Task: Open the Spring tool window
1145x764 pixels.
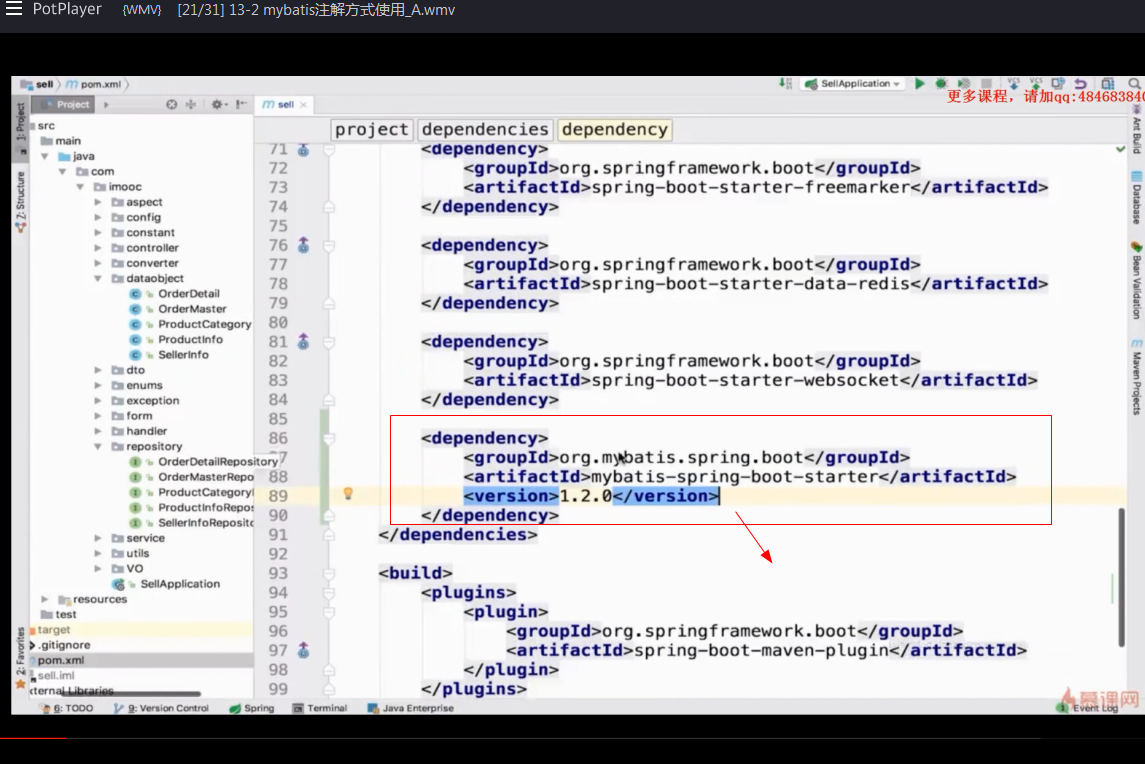Action: [x=253, y=708]
